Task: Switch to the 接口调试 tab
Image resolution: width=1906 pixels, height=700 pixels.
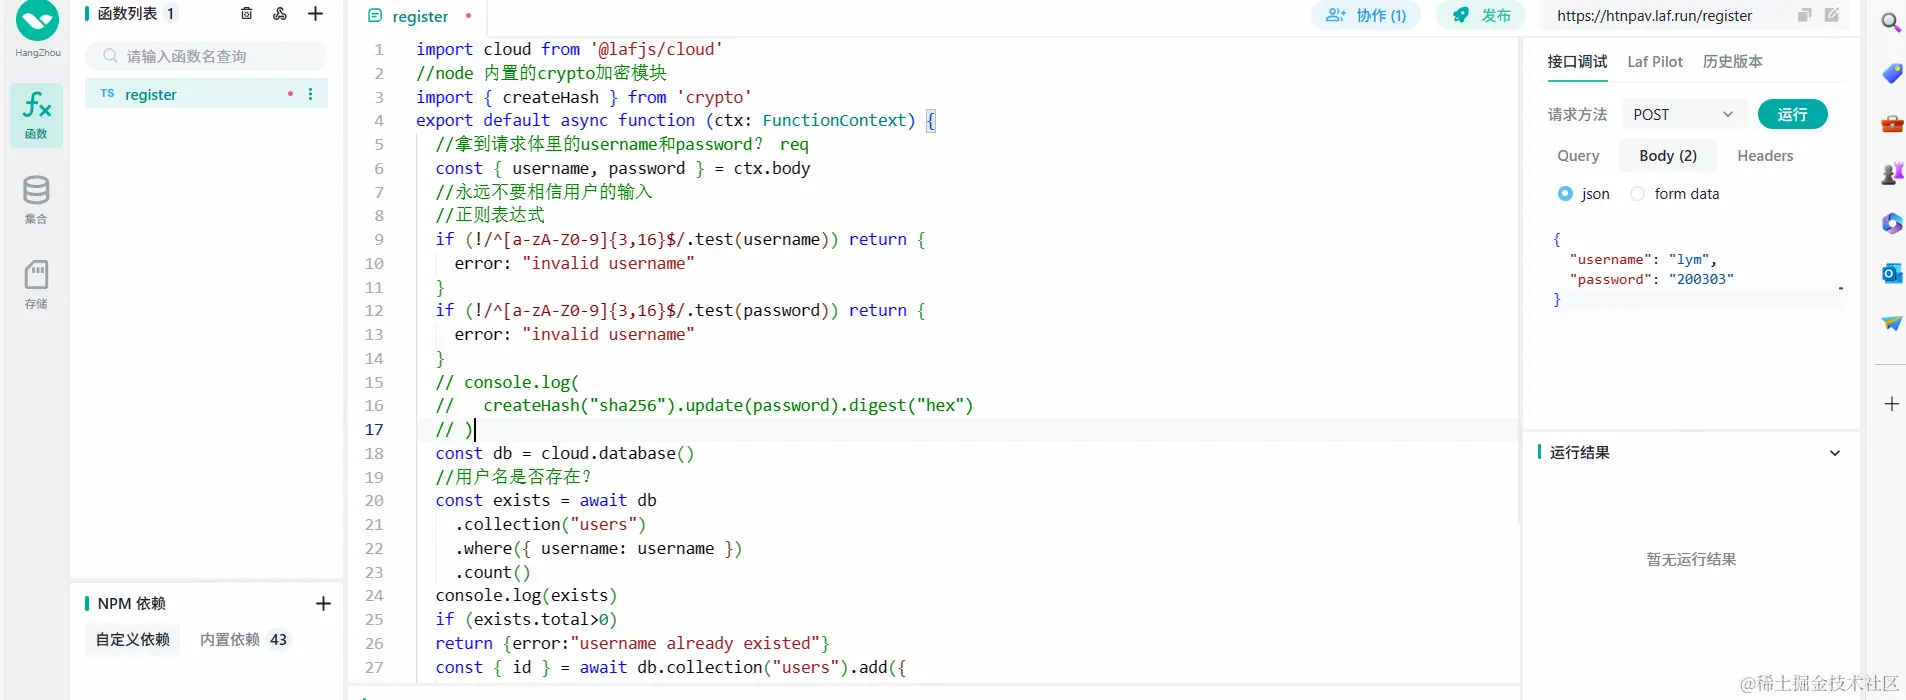Action: [1577, 62]
